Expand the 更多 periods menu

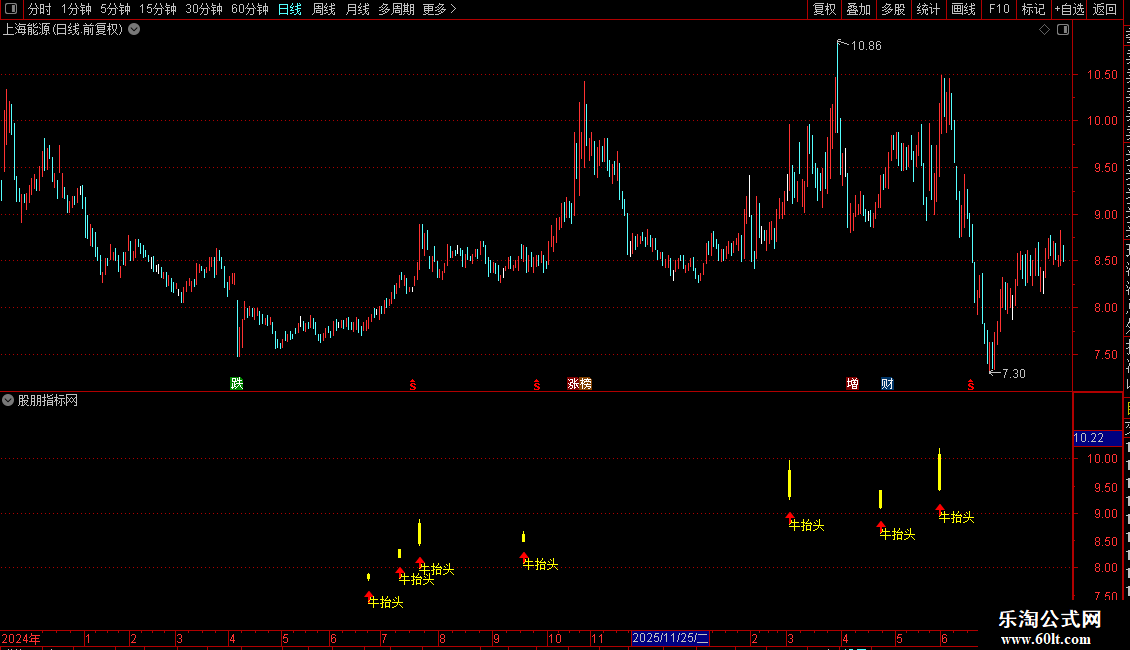tap(439, 9)
